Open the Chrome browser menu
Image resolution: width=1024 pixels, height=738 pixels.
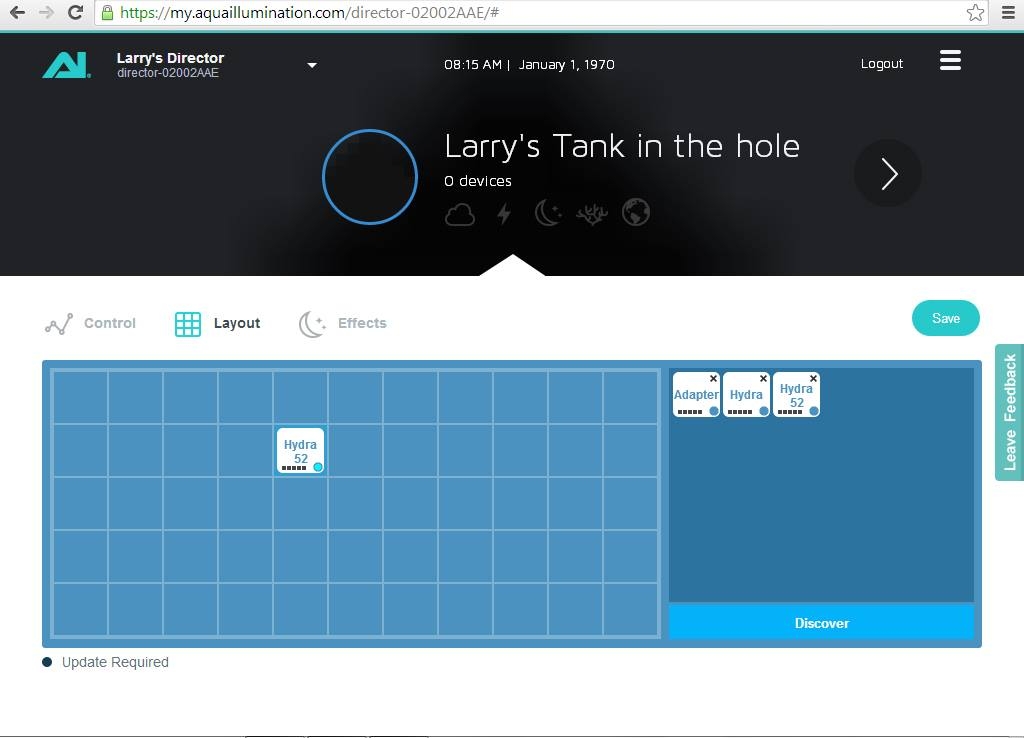1008,12
